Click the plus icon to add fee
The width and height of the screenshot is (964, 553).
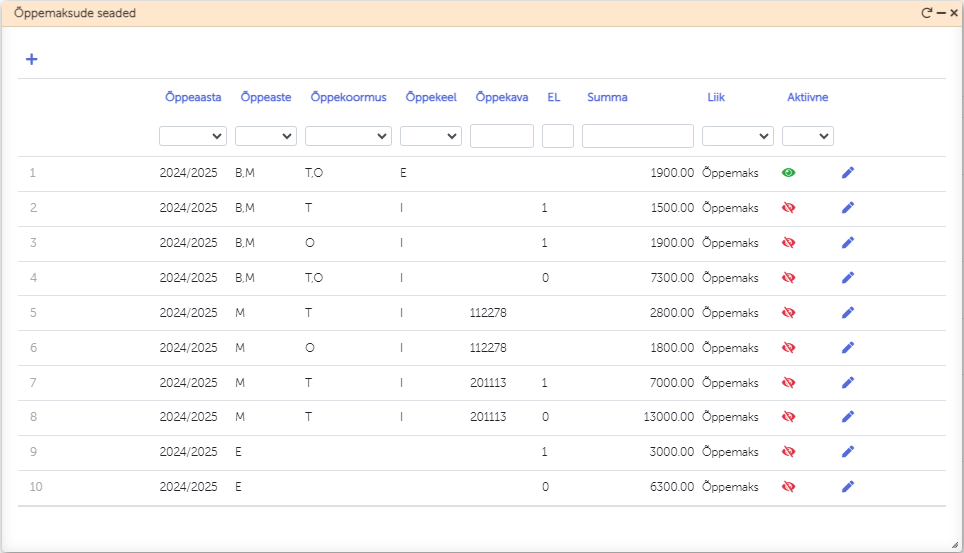tap(31, 60)
